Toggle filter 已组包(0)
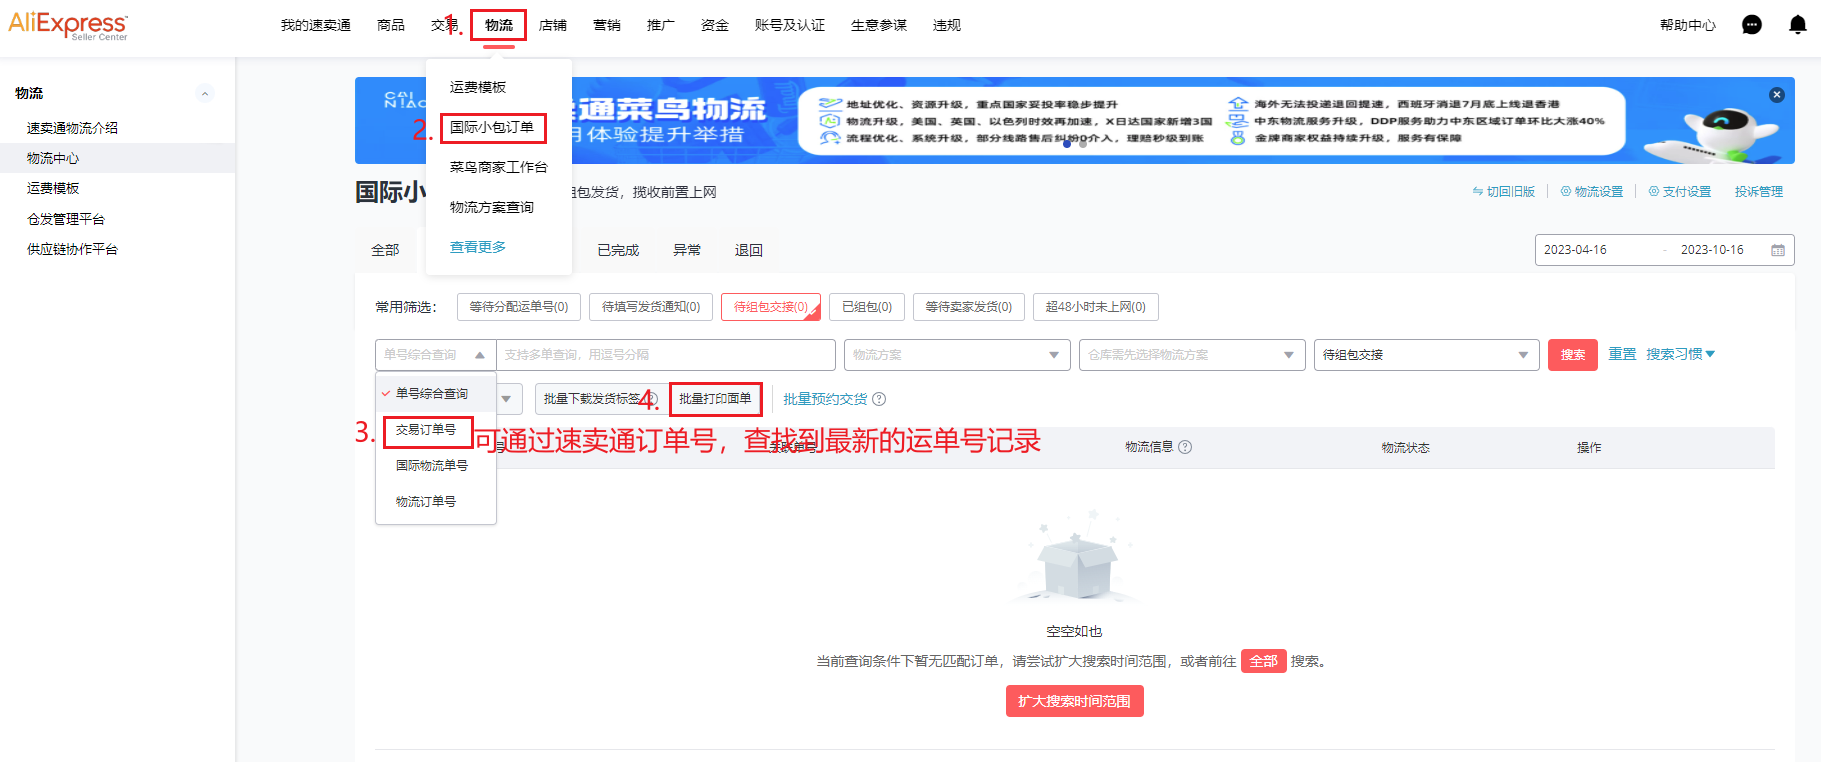Viewport: 1821px width, 762px height. click(x=867, y=307)
